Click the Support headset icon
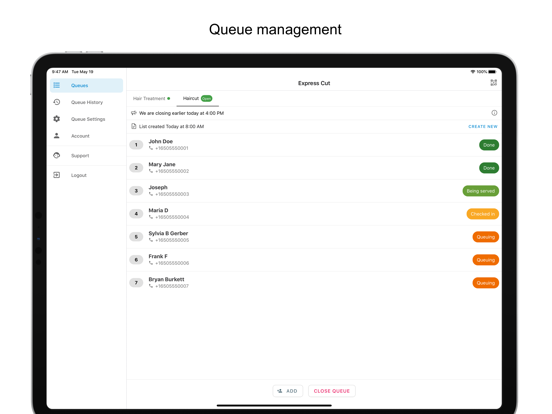This screenshot has height=414, width=552. 57,155
